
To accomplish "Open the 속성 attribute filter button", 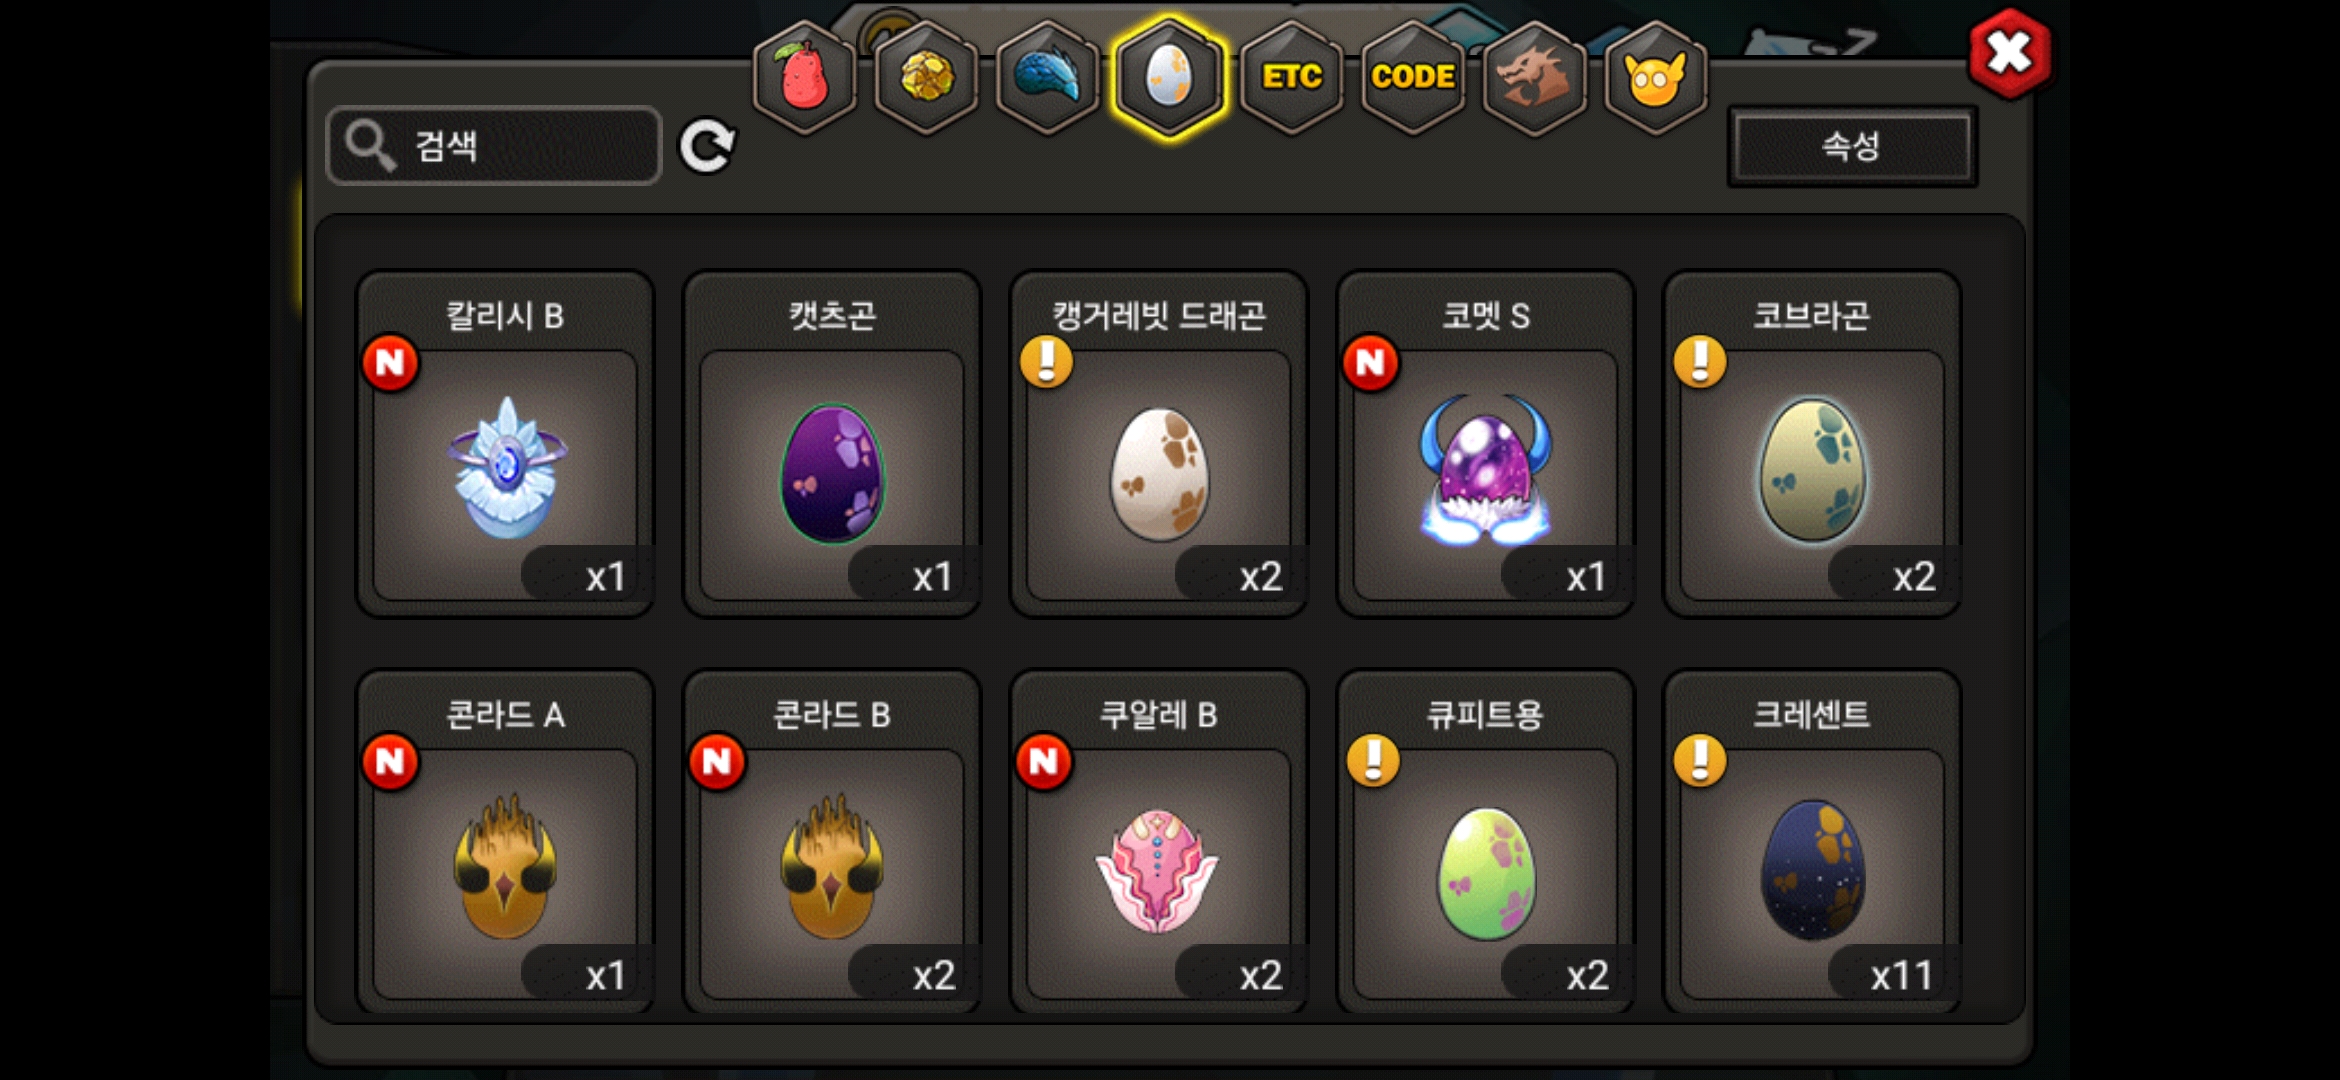I will coord(1852,146).
